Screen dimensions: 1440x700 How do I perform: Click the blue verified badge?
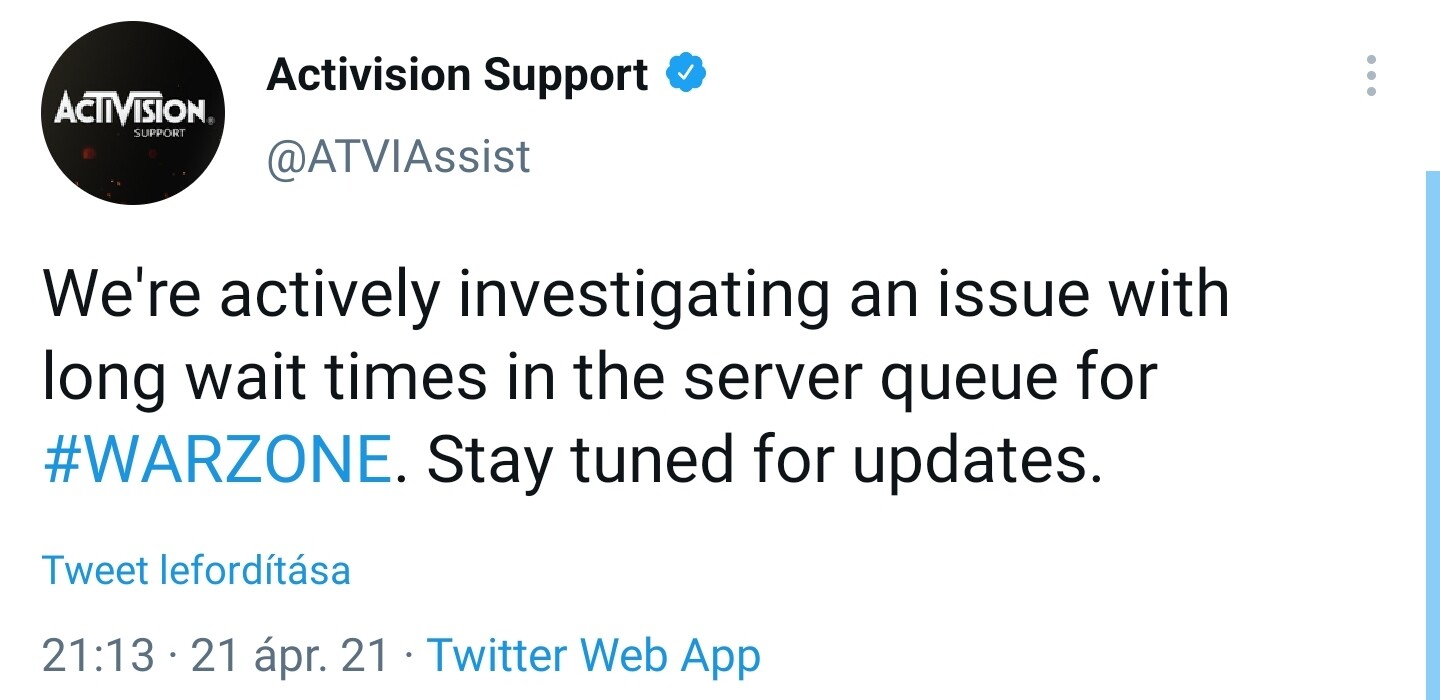click(687, 74)
